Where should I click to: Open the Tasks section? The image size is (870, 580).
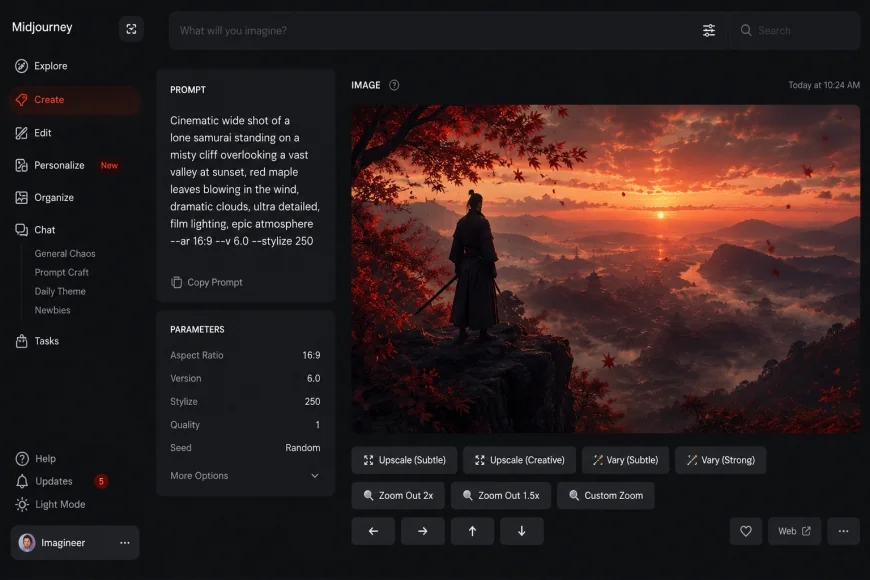pos(37,341)
